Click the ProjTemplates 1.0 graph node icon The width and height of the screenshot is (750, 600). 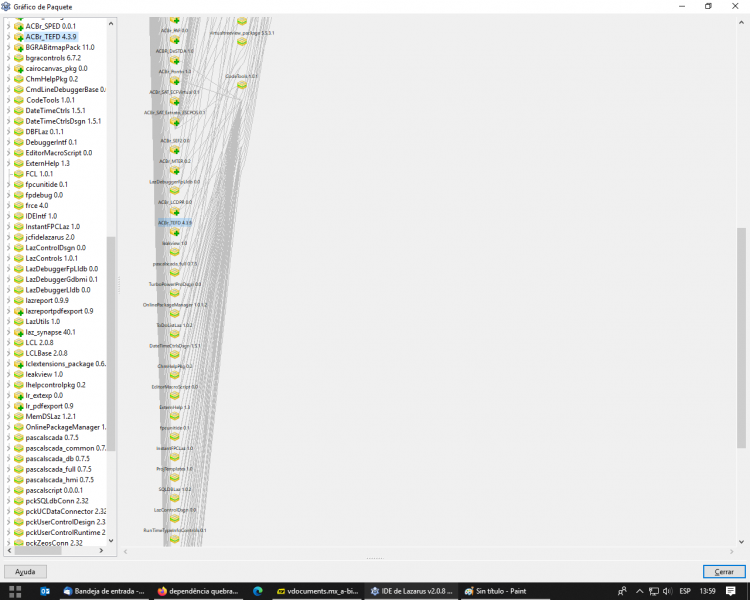coord(175,478)
